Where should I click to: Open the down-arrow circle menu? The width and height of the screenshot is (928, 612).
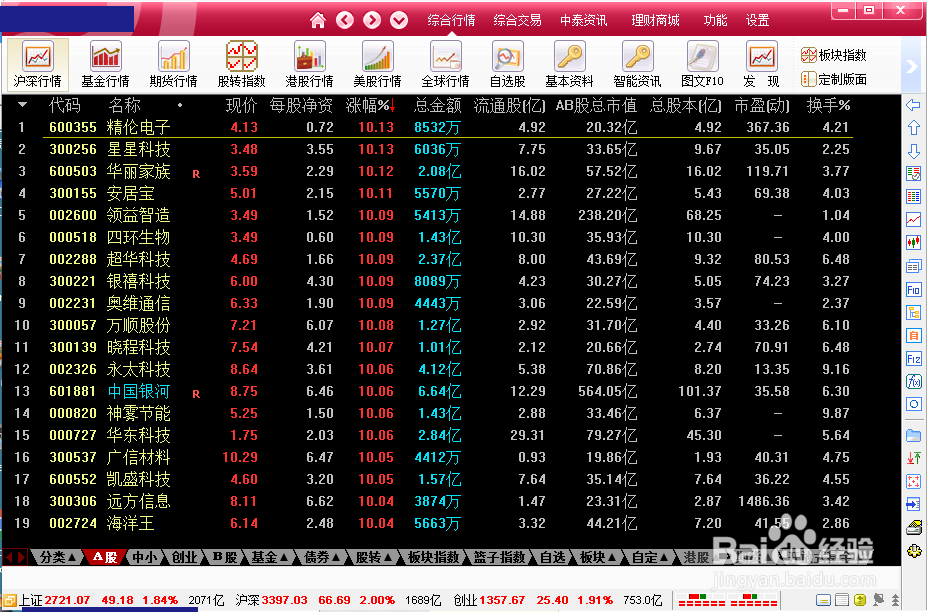coord(399,21)
